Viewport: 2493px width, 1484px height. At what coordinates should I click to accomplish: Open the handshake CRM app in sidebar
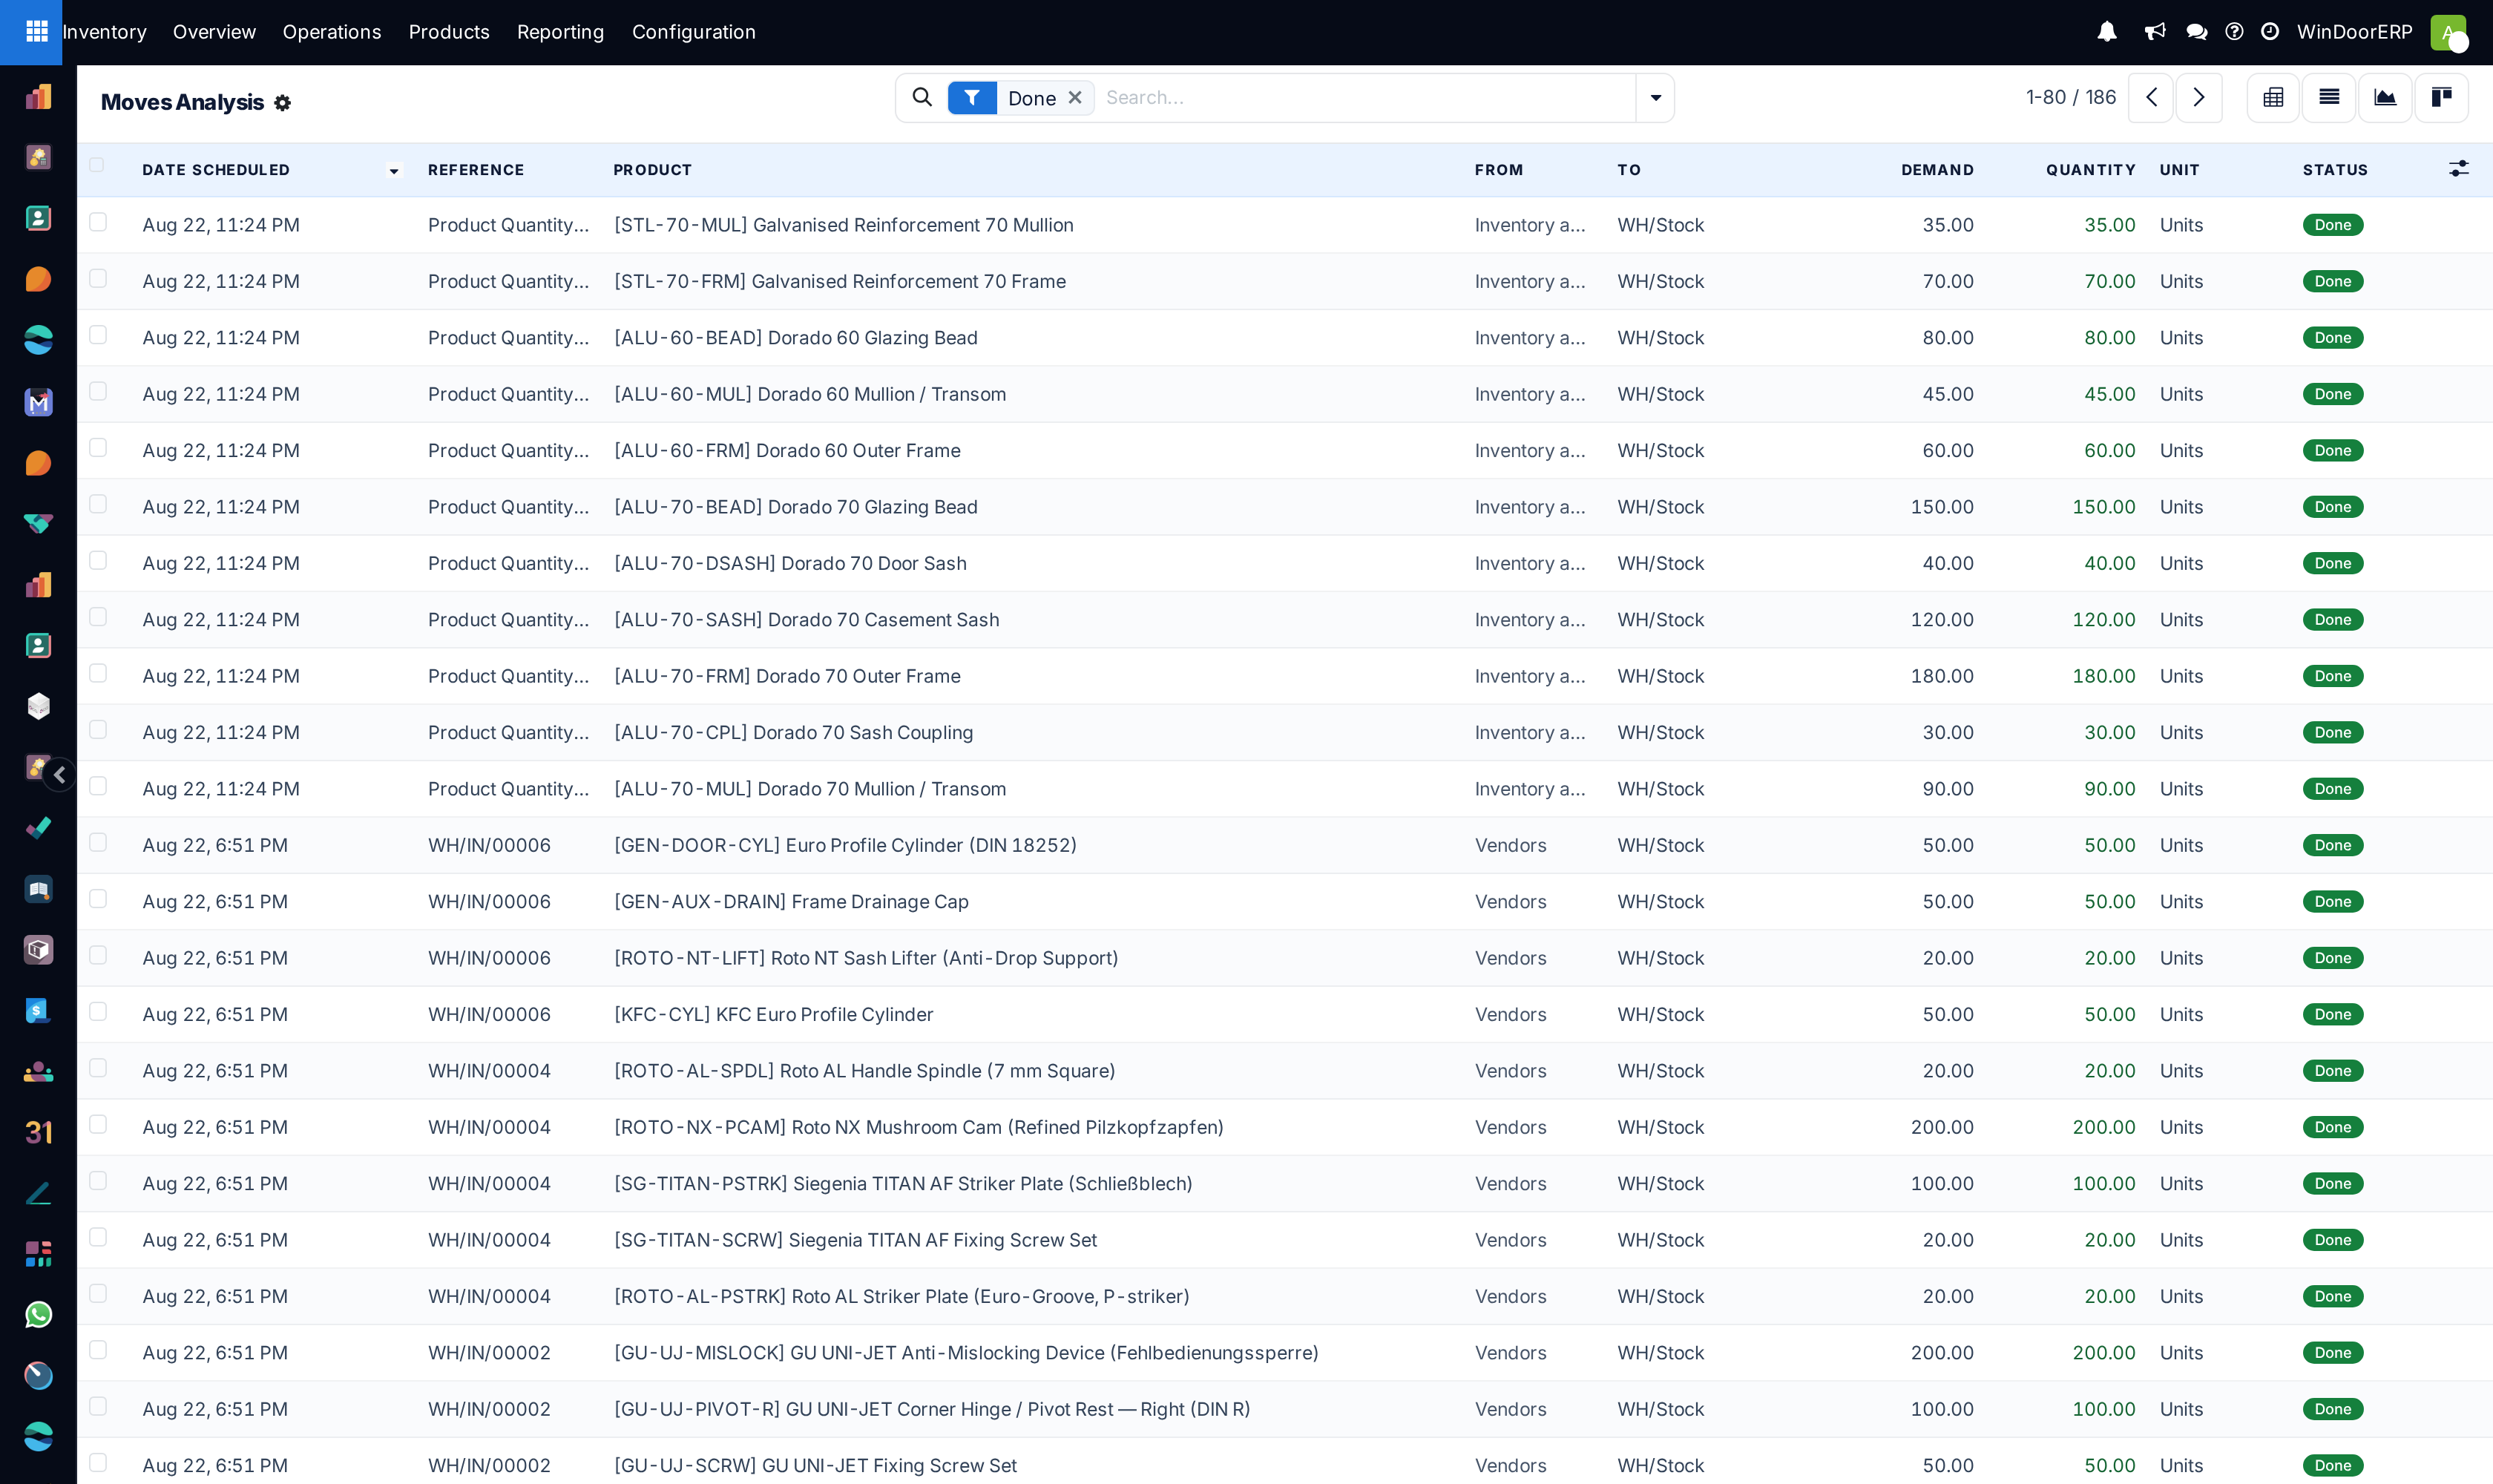click(38, 523)
